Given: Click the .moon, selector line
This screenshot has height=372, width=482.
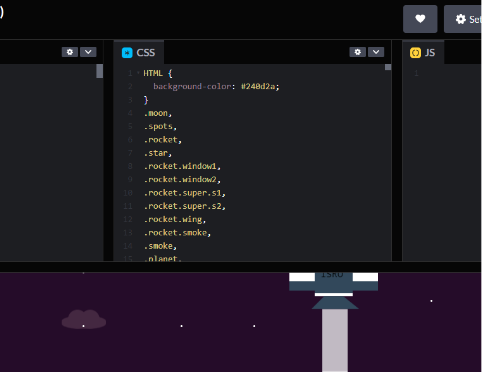Looking at the screenshot, I should click(158, 113).
